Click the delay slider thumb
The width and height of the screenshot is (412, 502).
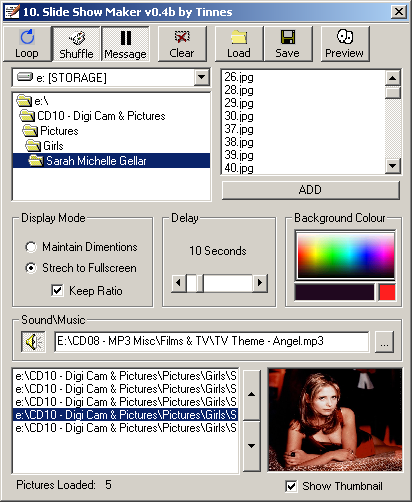[x=200, y=283]
